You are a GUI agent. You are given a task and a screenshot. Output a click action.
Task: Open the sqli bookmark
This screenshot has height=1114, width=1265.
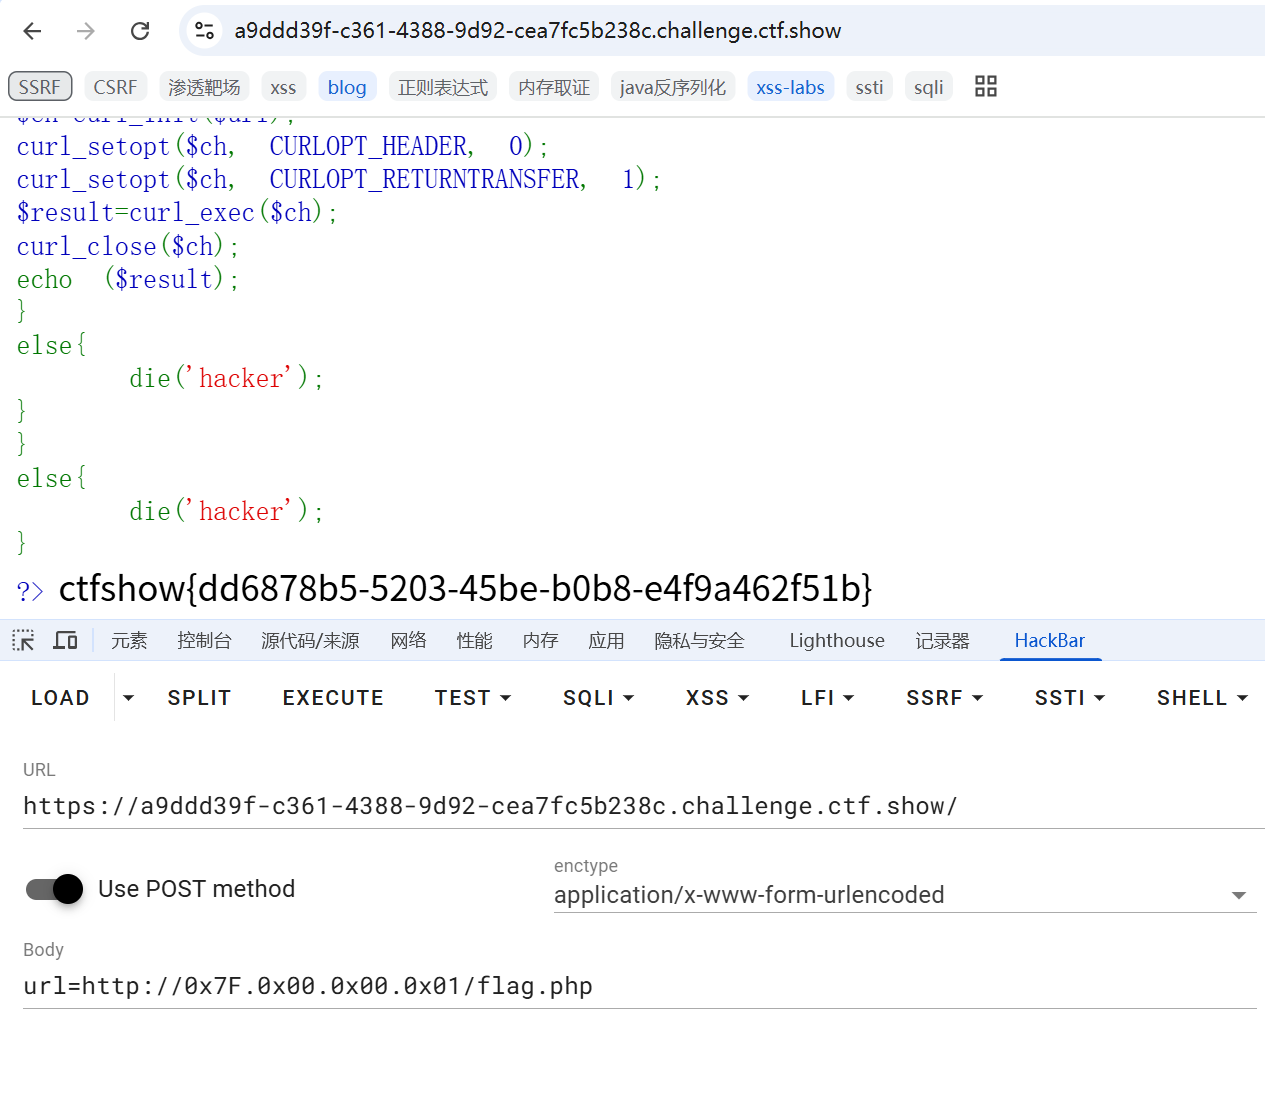tap(928, 87)
